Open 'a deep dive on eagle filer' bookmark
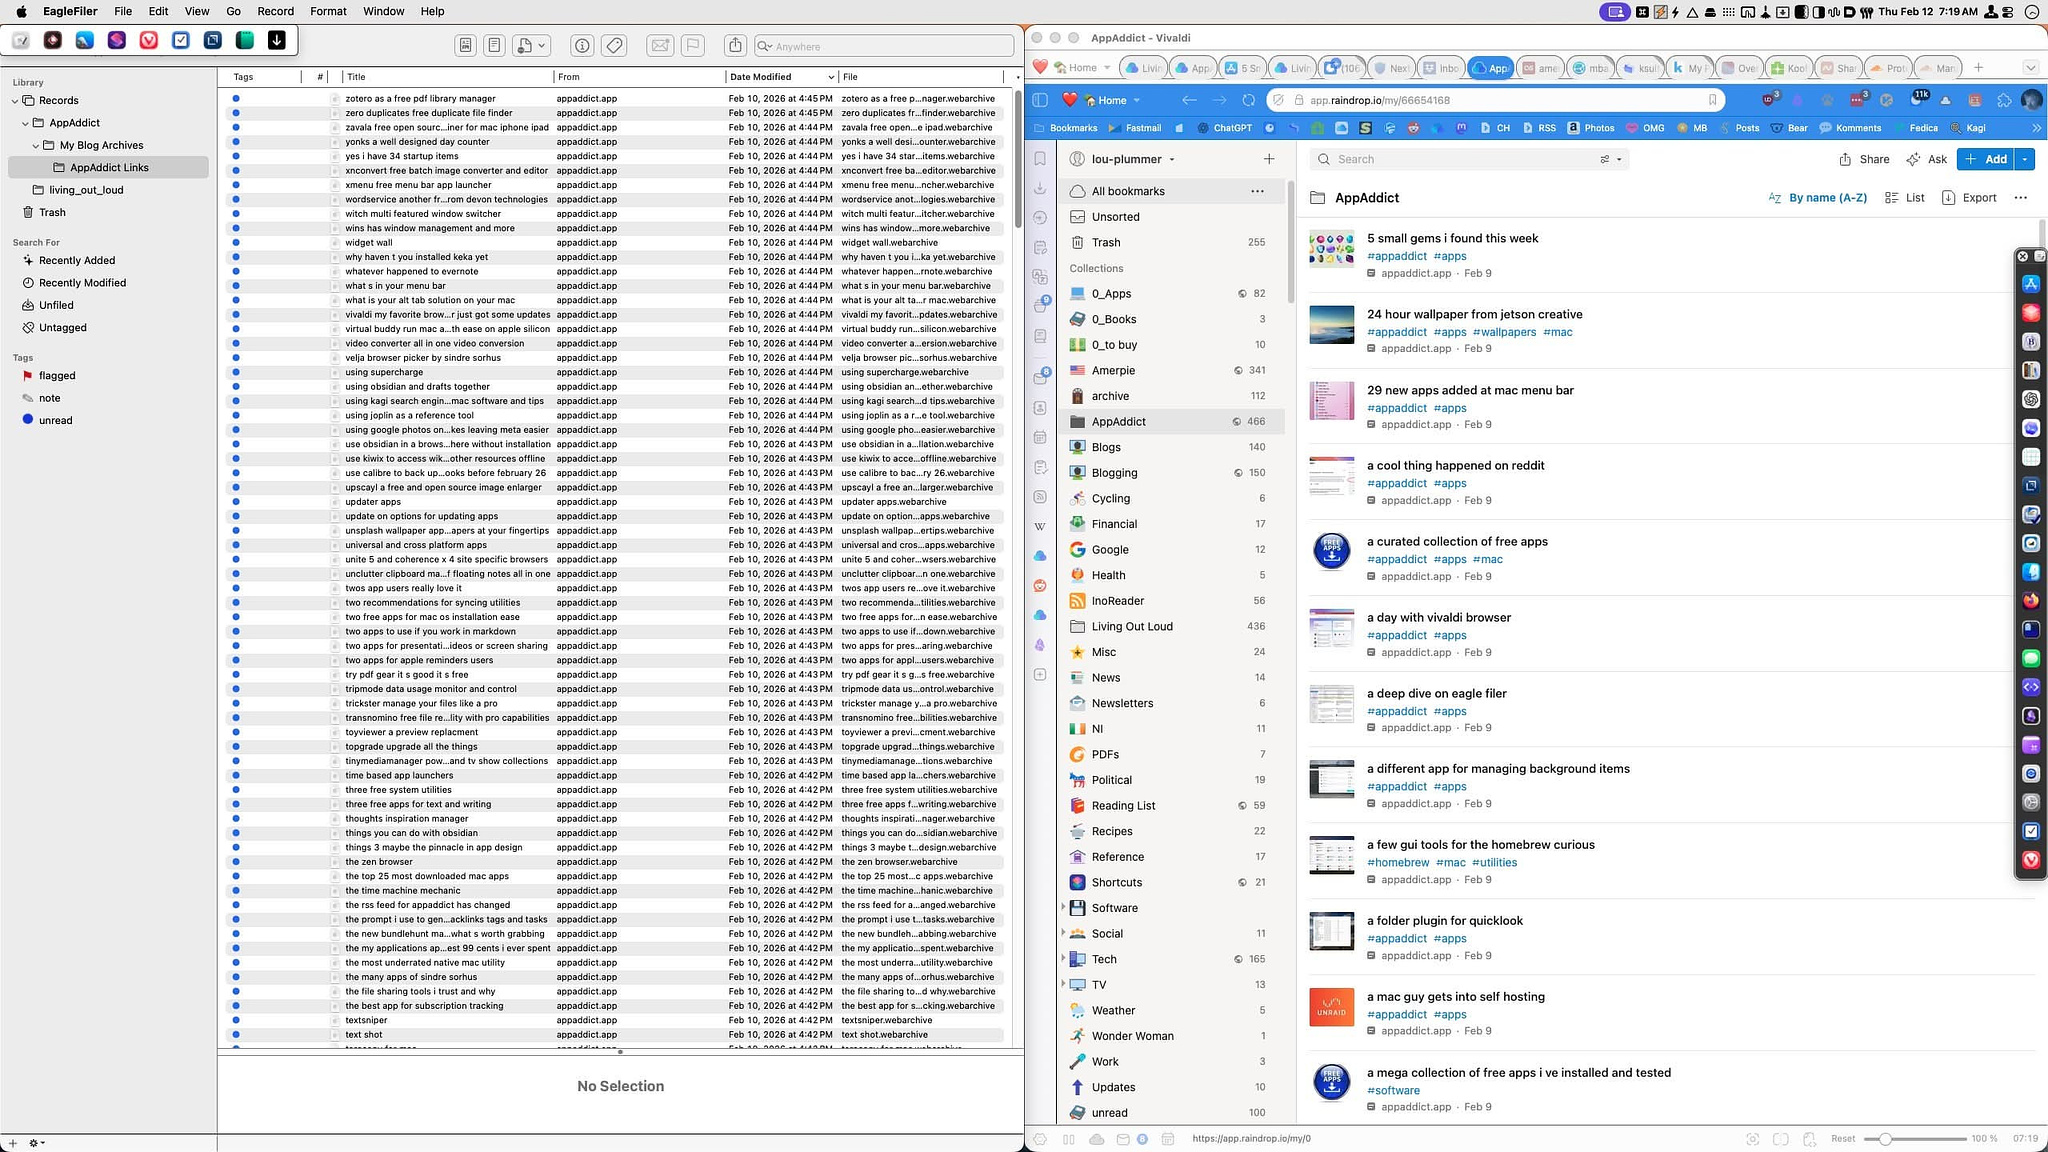The image size is (2048, 1152). tap(1436, 693)
